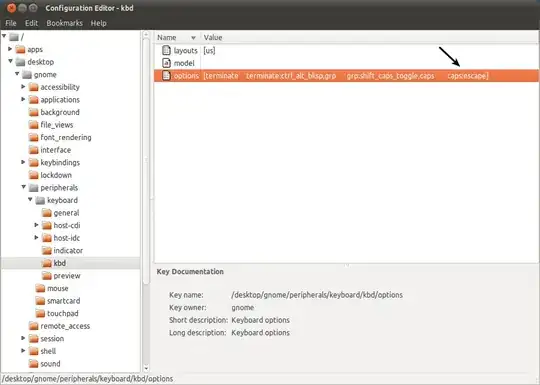Click the mouse folder icon

tap(40, 288)
